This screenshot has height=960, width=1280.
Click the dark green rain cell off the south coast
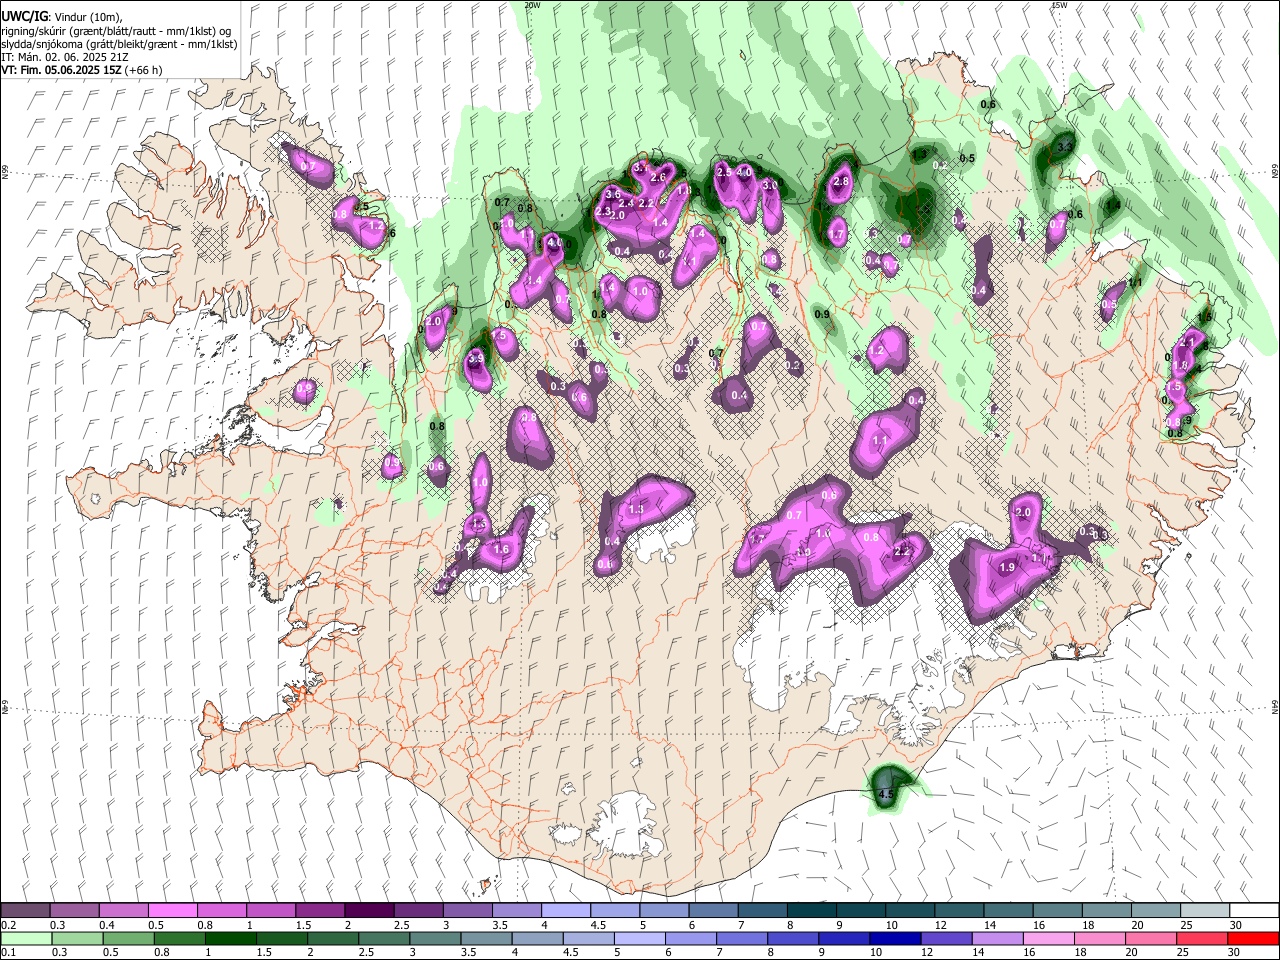(x=888, y=786)
